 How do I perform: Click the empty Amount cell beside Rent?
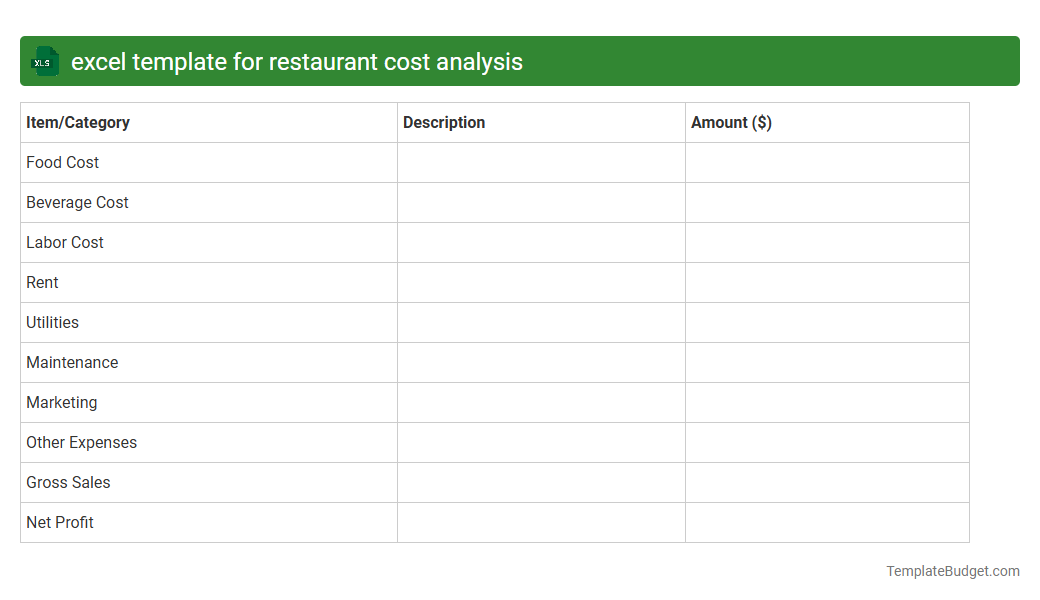point(827,282)
